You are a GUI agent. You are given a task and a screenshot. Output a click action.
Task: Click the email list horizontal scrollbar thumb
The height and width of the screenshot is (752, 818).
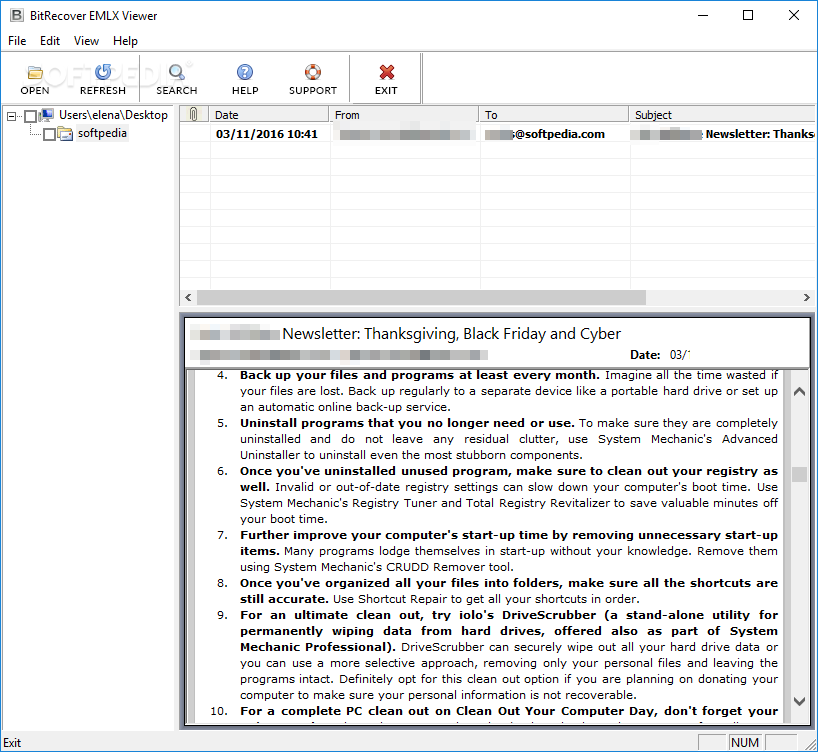(x=421, y=297)
